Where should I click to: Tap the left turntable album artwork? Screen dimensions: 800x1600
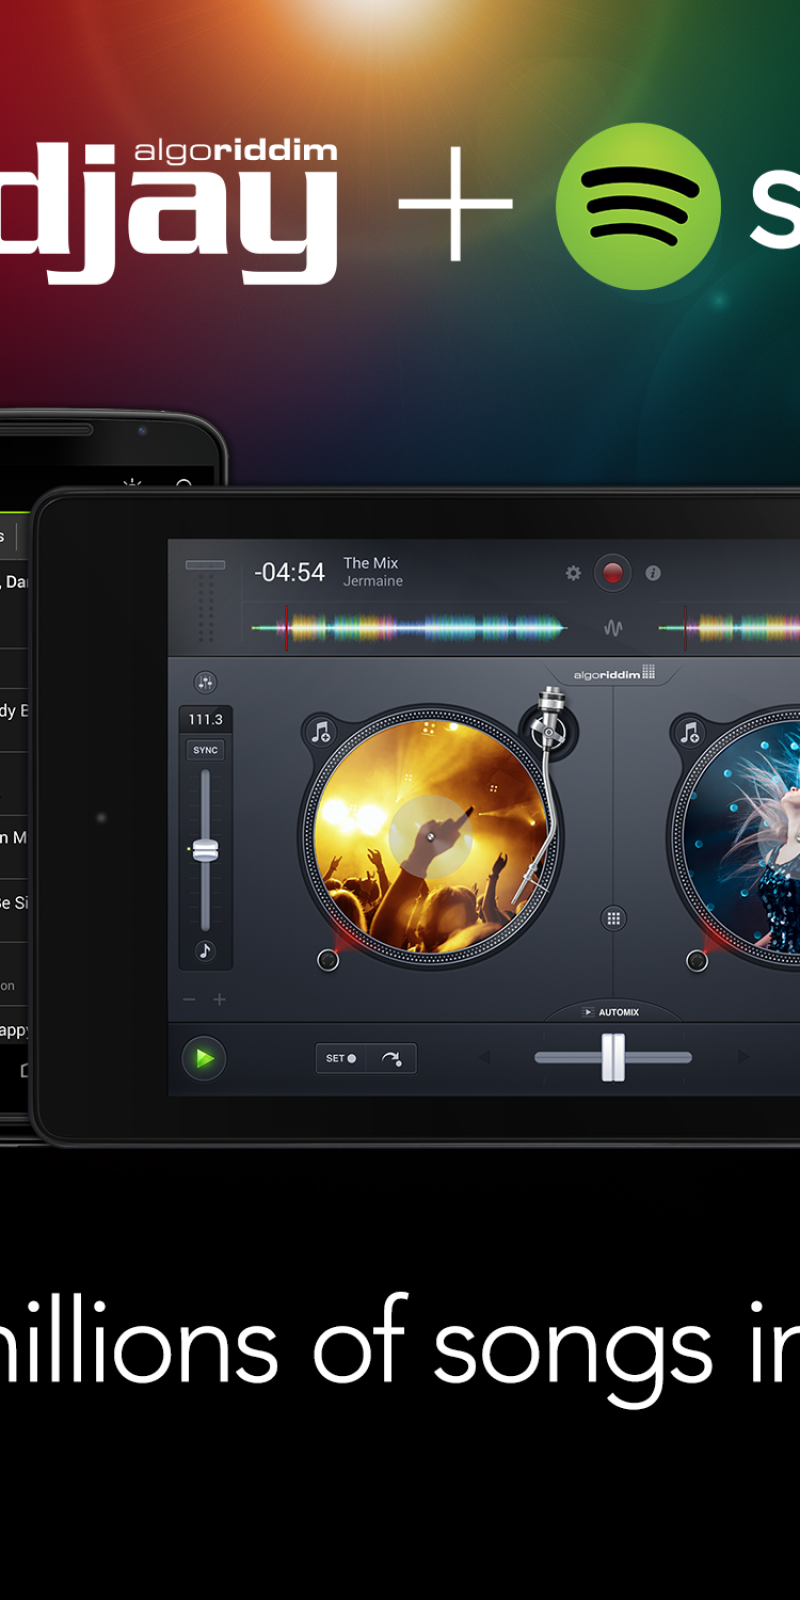[431, 835]
